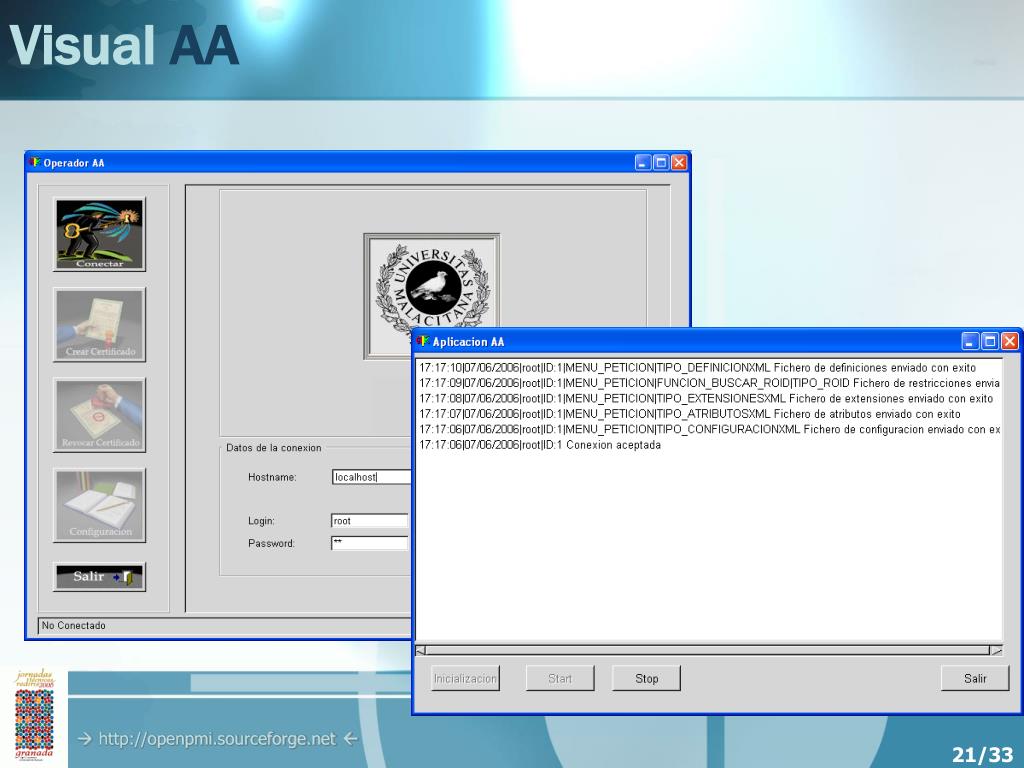The height and width of the screenshot is (768, 1024).
Task: Click the Login field containing root
Action: click(370, 520)
